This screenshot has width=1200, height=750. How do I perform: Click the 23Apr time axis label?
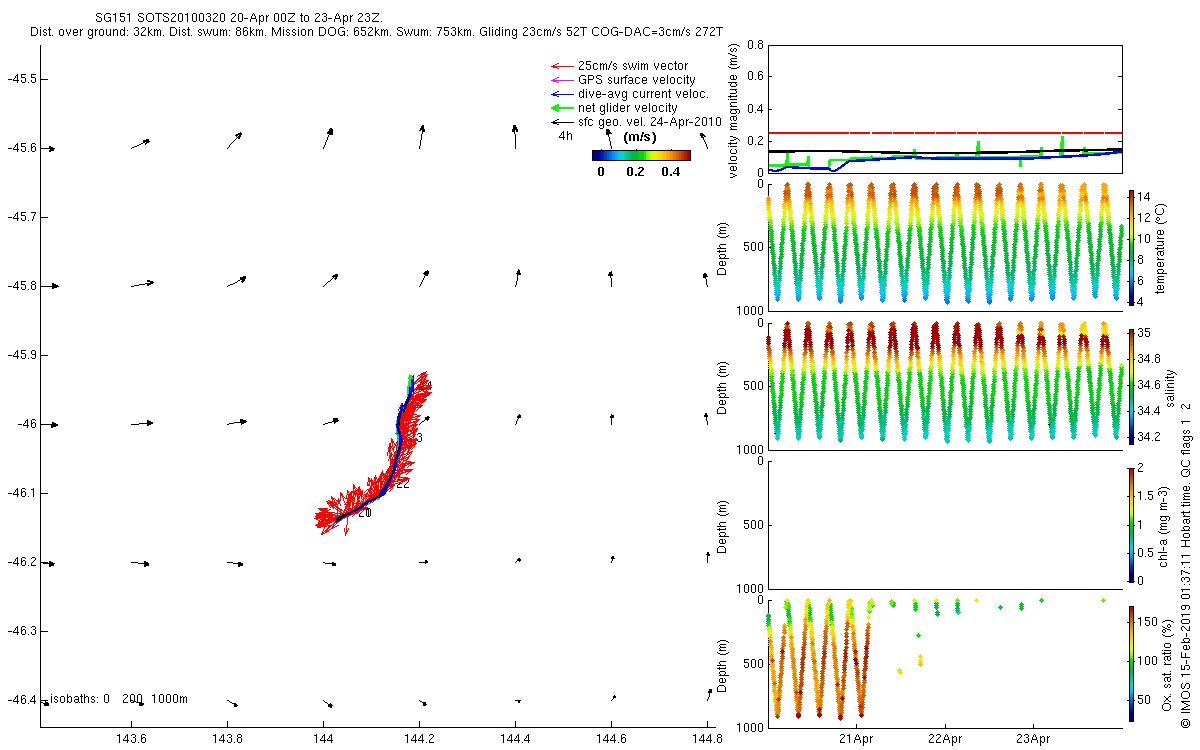[x=1033, y=740]
